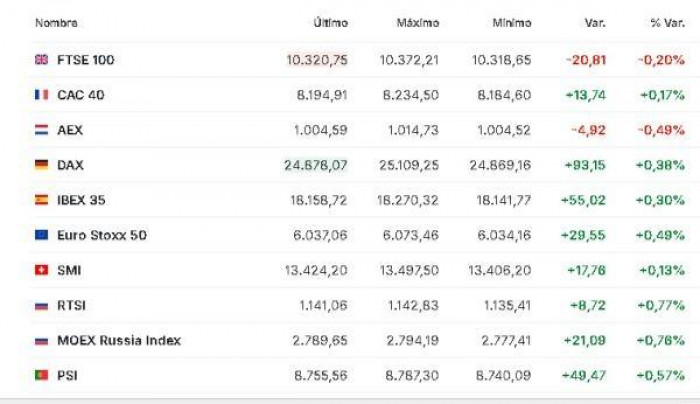Sort by the Mínimo column header
Screen dimensions: 700x404
click(x=512, y=23)
